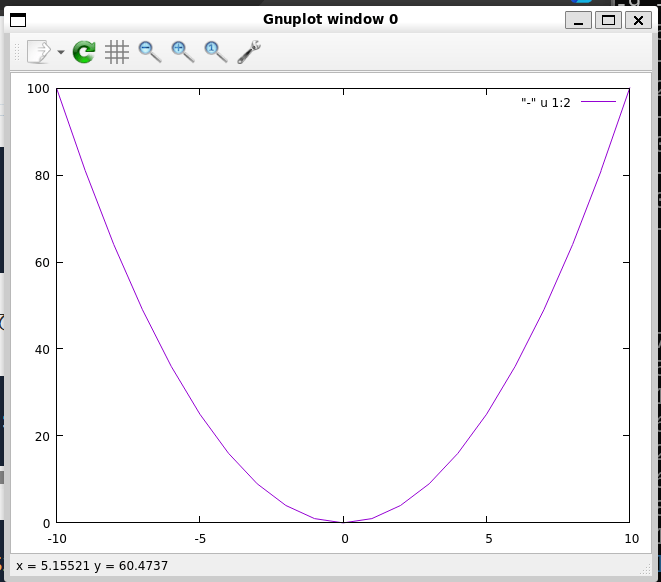Replot the graph with green refresh icon

(x=84, y=52)
